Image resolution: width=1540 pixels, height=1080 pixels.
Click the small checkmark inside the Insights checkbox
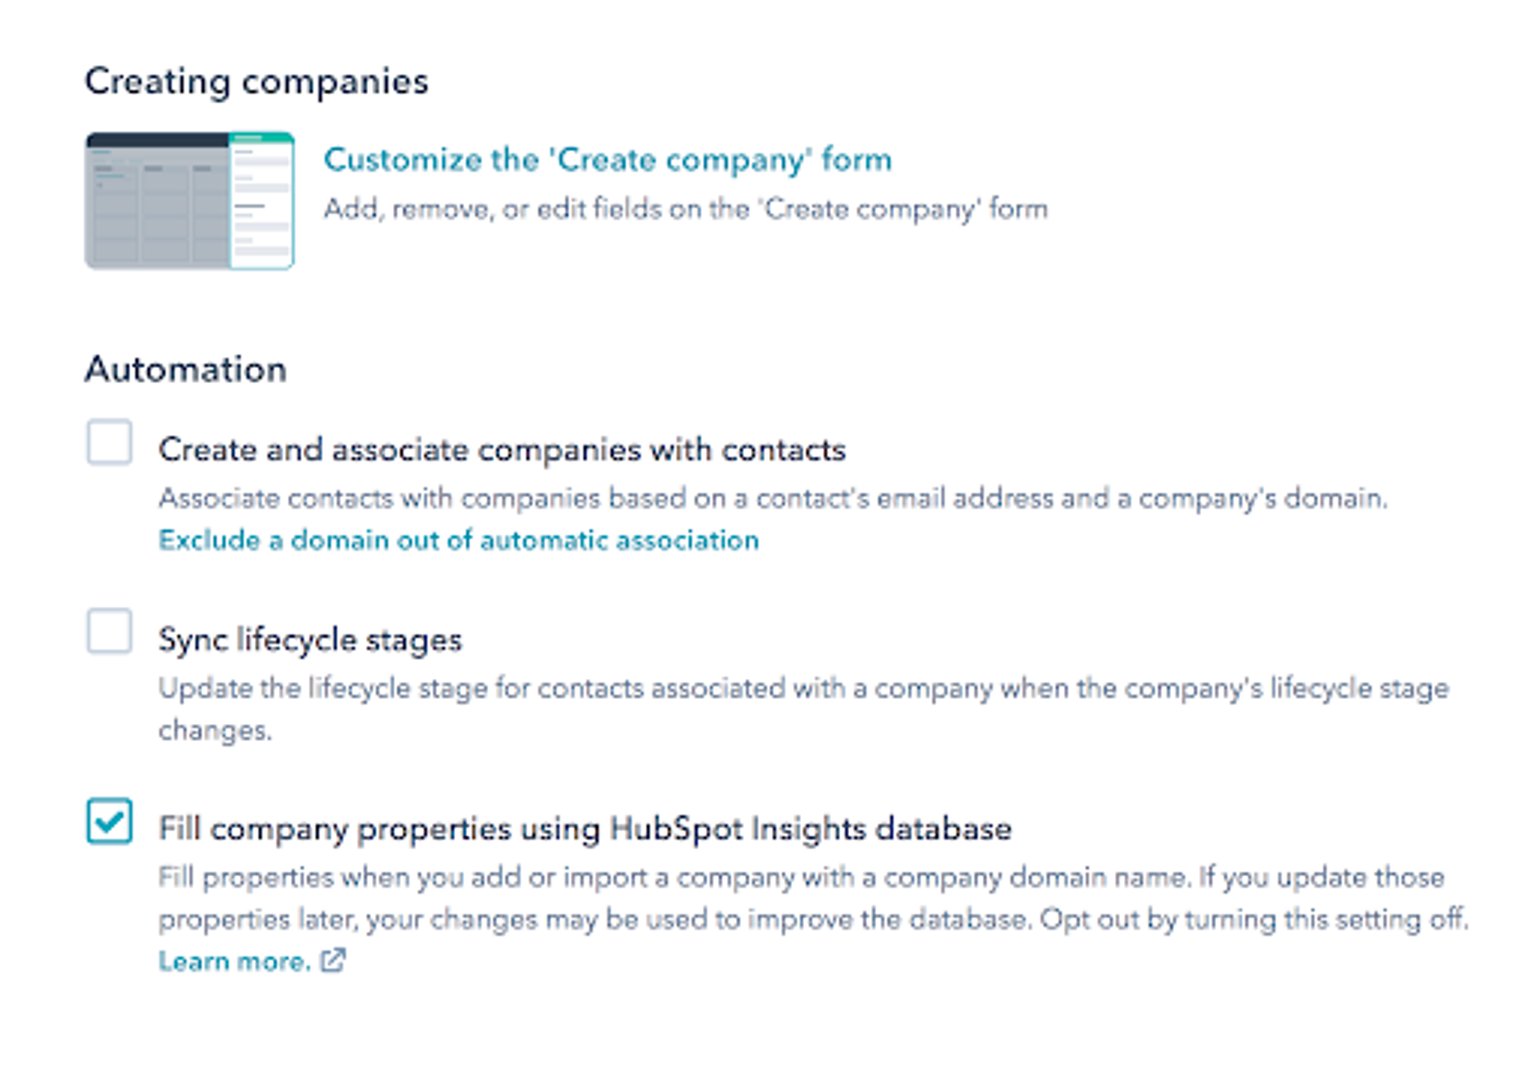click(109, 823)
